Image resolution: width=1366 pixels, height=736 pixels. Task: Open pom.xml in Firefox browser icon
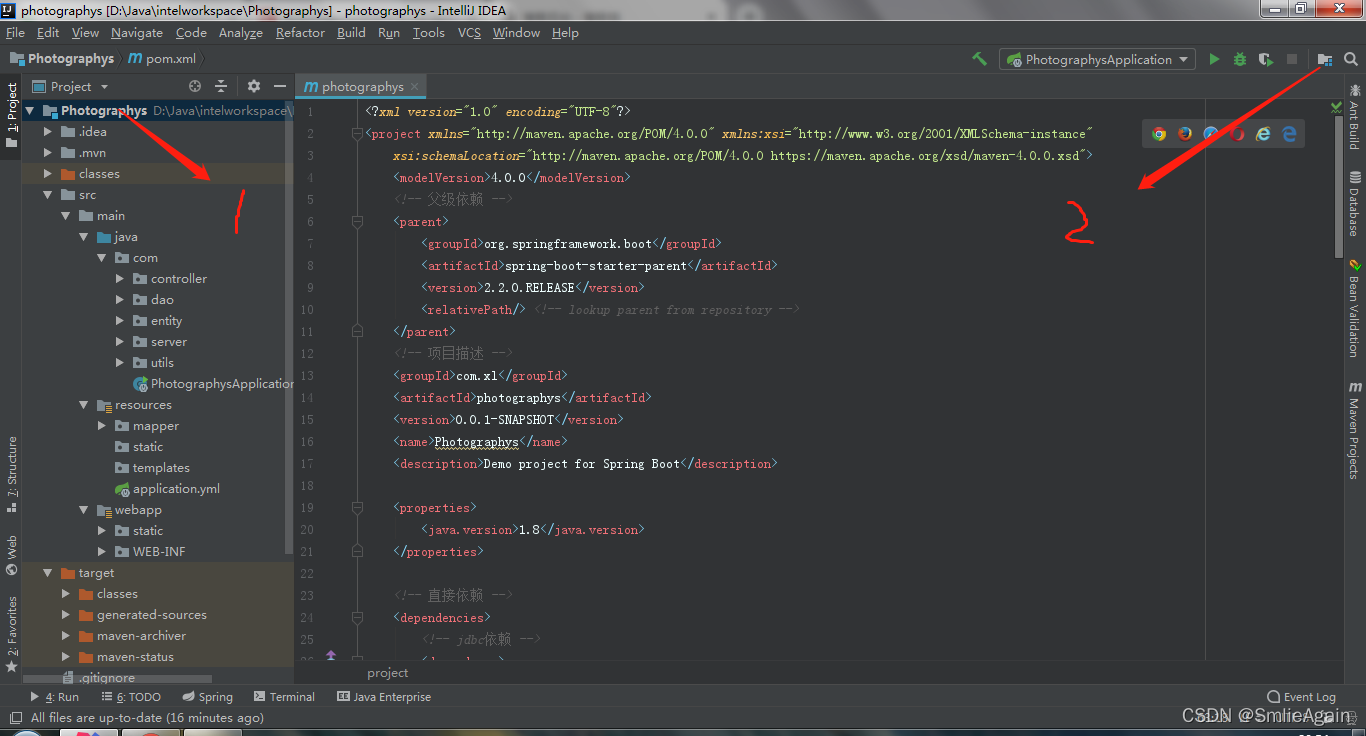(1185, 133)
